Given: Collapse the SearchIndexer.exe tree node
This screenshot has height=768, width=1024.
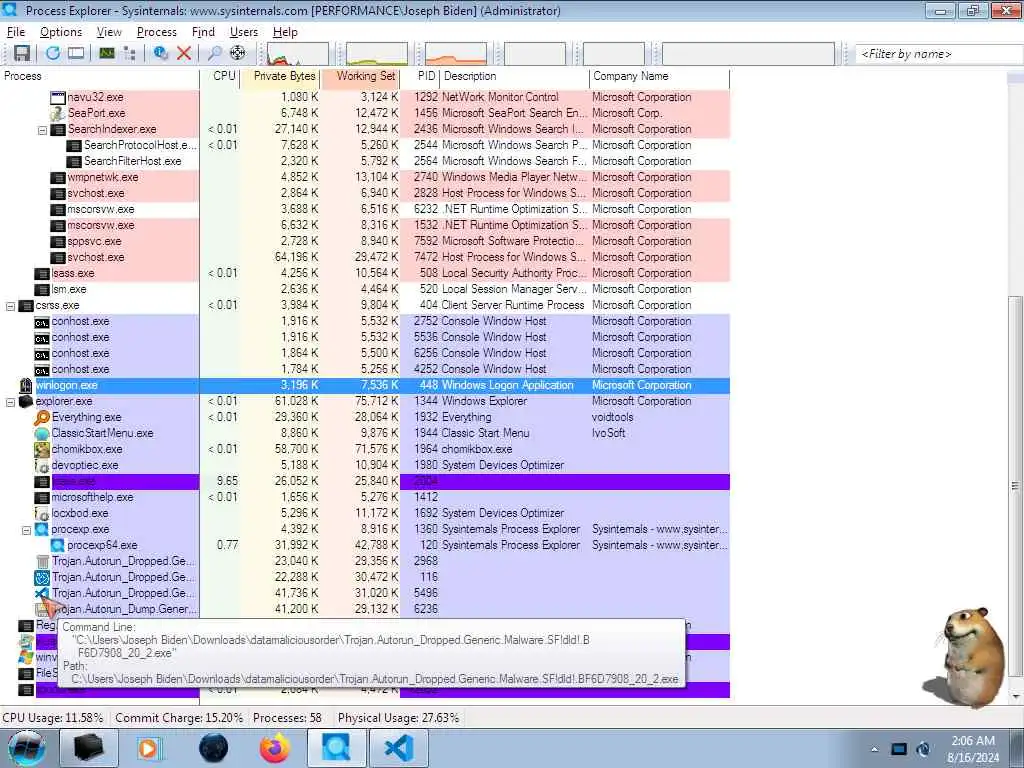Looking at the screenshot, I should (x=42, y=130).
